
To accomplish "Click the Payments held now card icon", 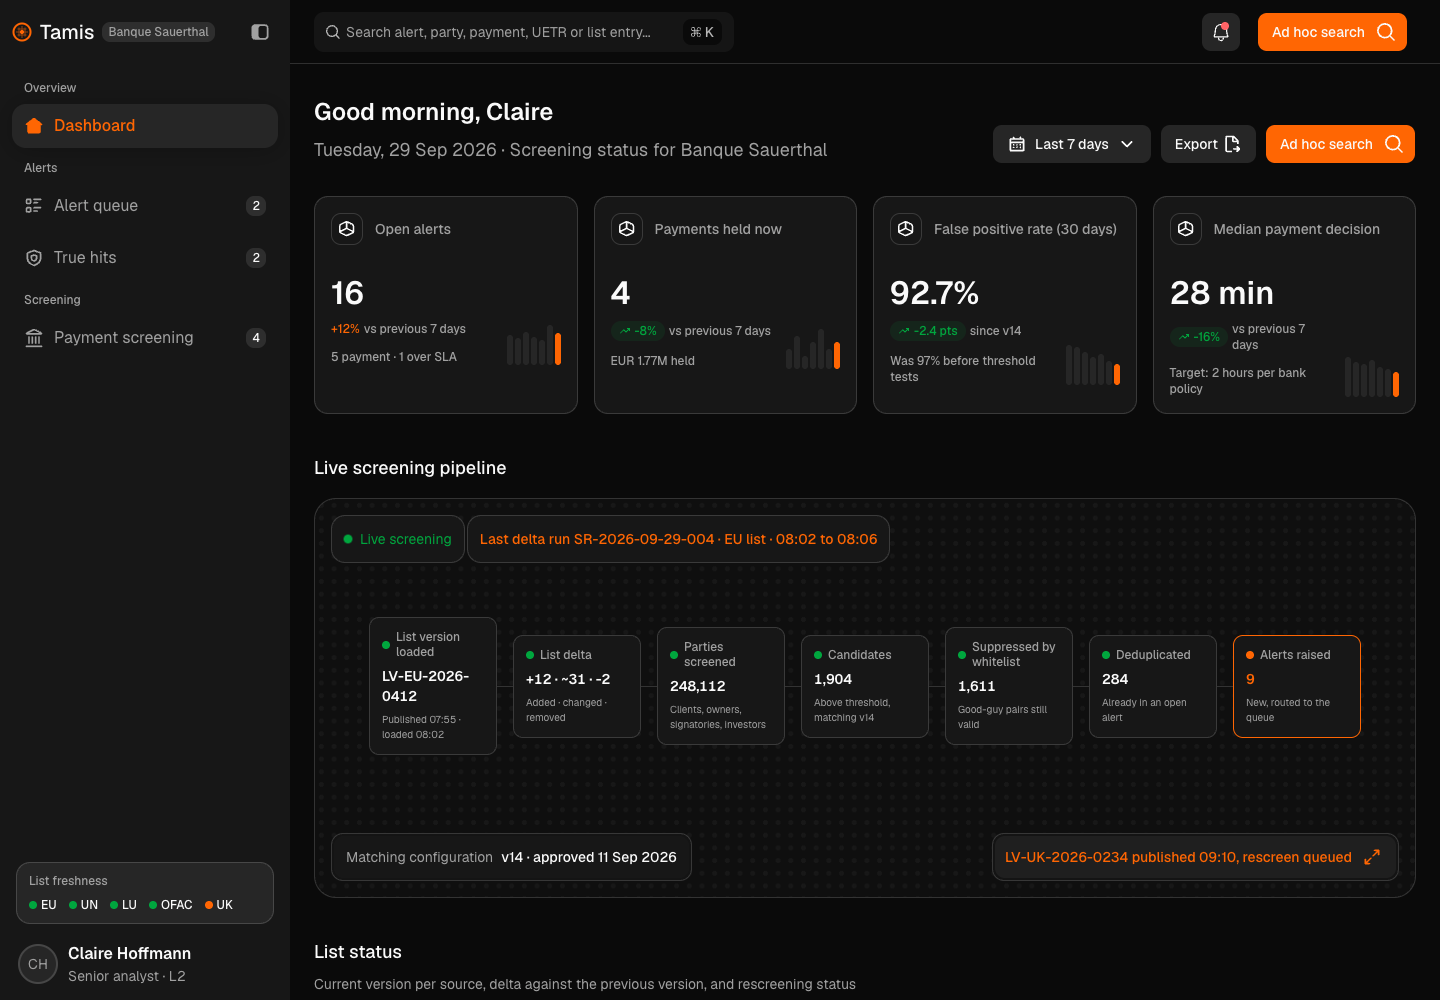I will (x=627, y=229).
